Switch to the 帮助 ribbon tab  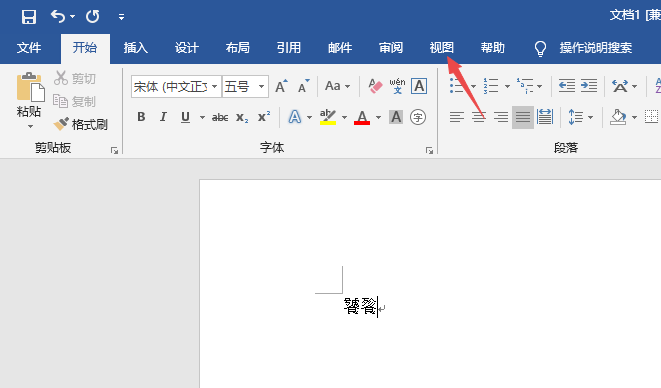(492, 48)
